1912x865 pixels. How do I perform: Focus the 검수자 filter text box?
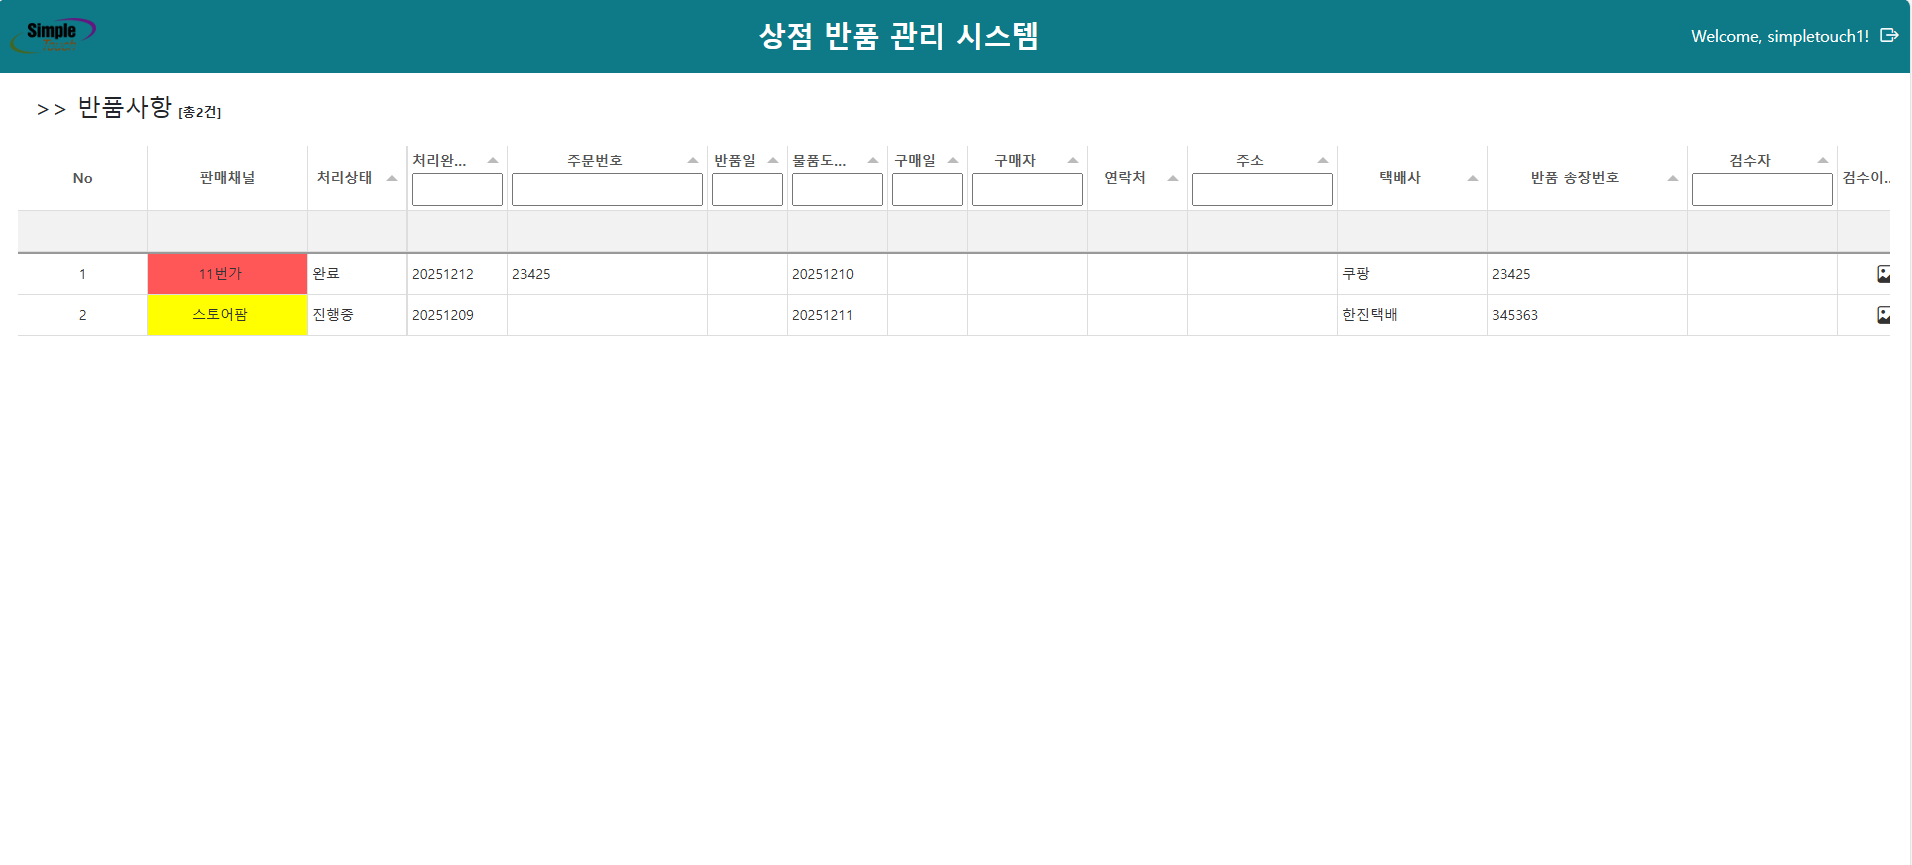coord(1762,190)
